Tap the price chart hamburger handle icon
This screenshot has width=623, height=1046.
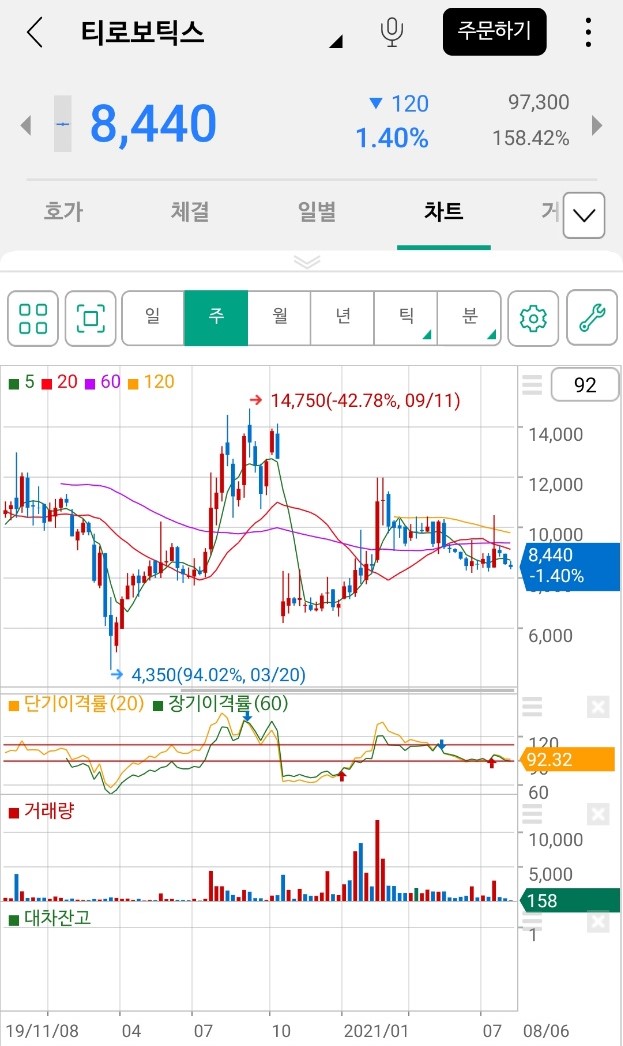[532, 385]
